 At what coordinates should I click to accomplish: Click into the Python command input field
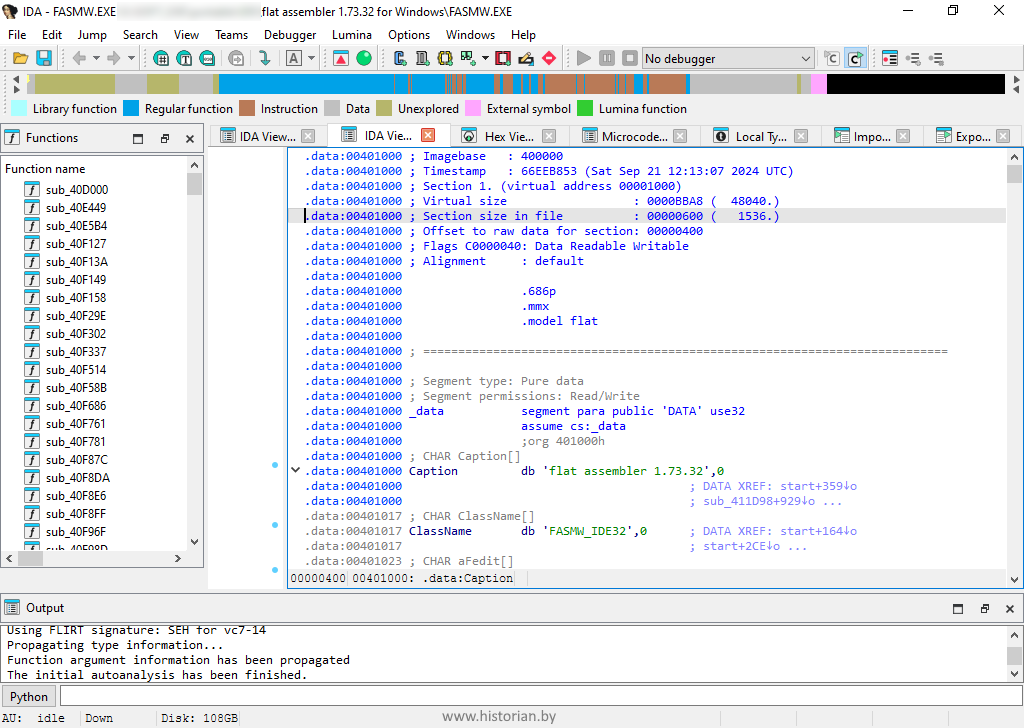(x=541, y=696)
